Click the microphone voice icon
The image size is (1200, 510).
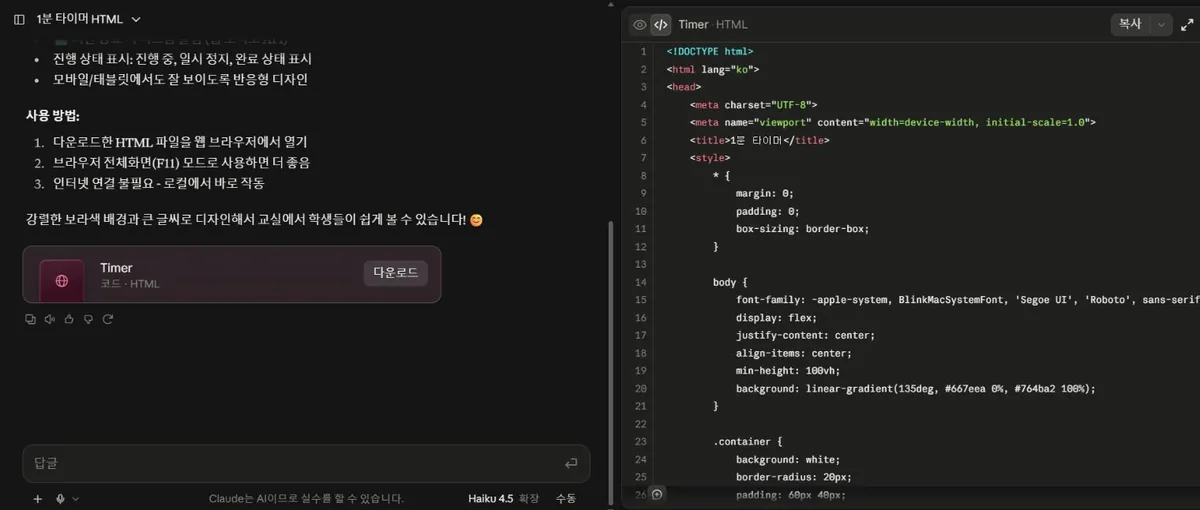coord(61,498)
